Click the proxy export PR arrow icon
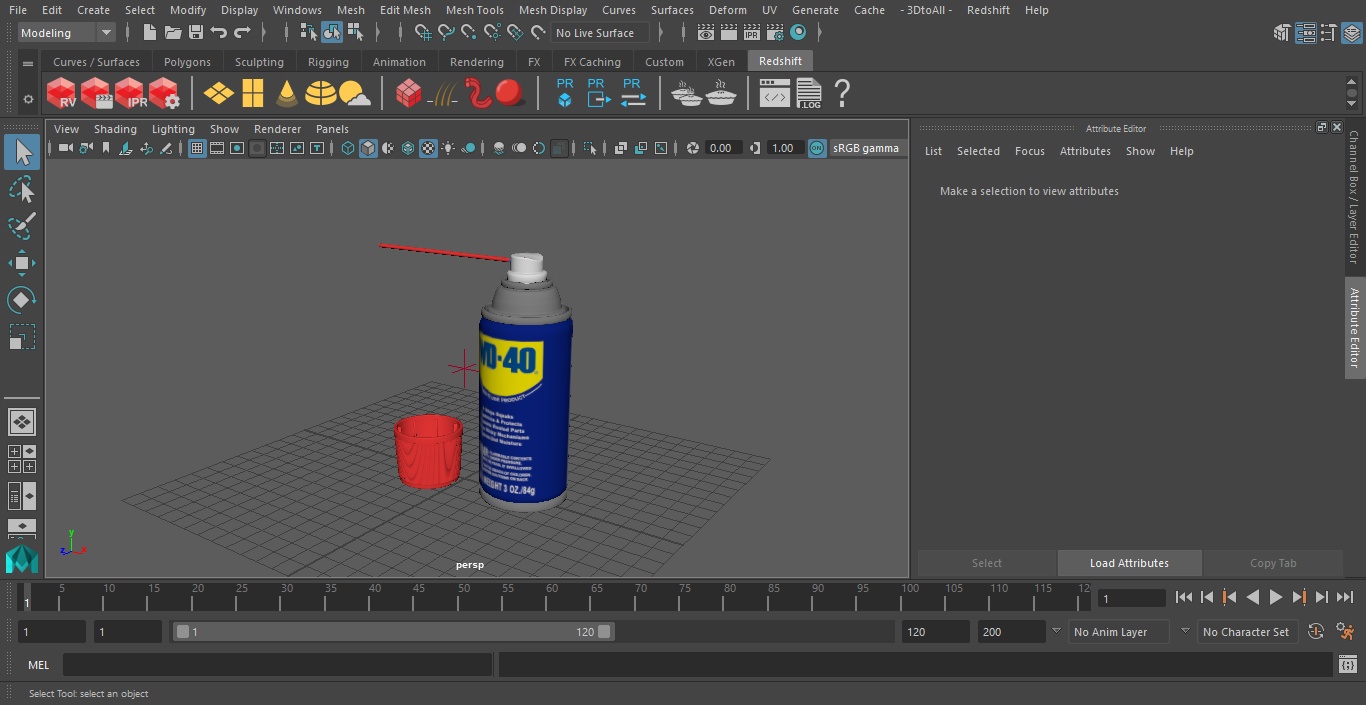This screenshot has width=1366, height=705. [597, 93]
